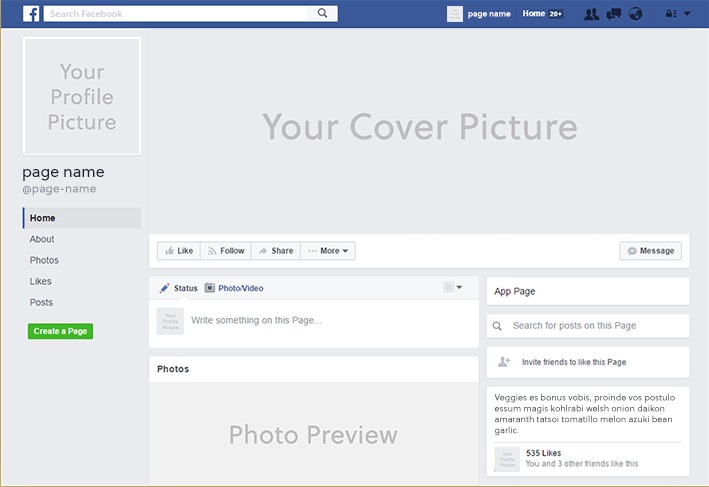Viewport: 709px width, 487px height.
Task: Click the page name heading
Action: point(63,172)
